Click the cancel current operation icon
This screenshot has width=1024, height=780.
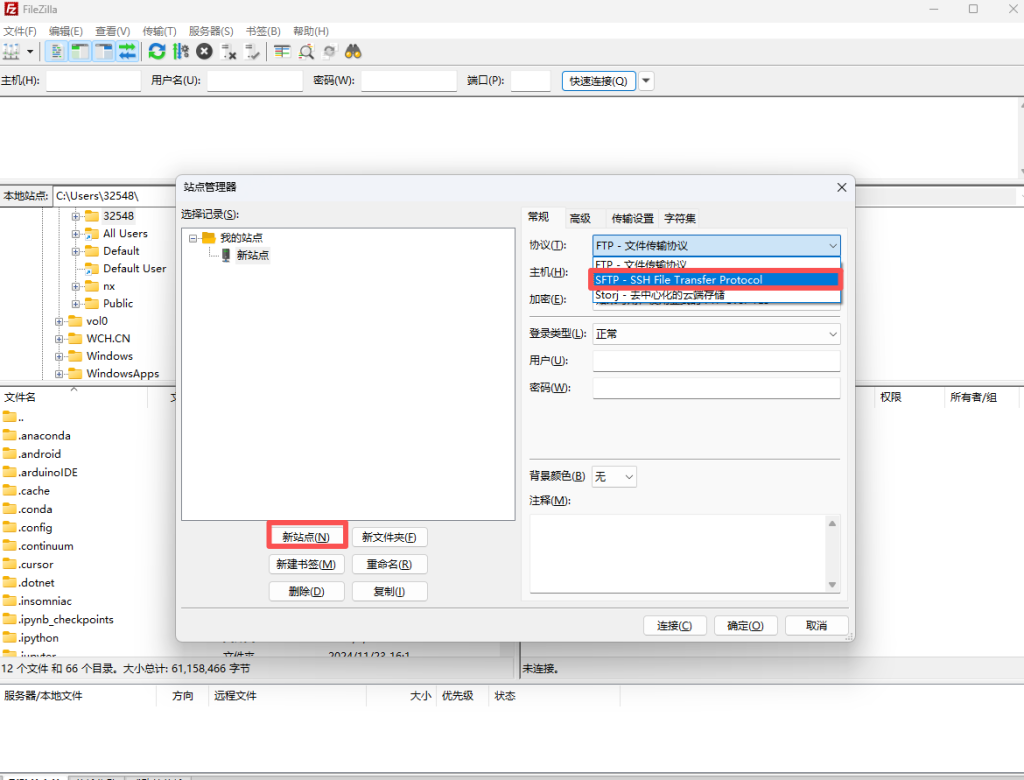[x=205, y=51]
